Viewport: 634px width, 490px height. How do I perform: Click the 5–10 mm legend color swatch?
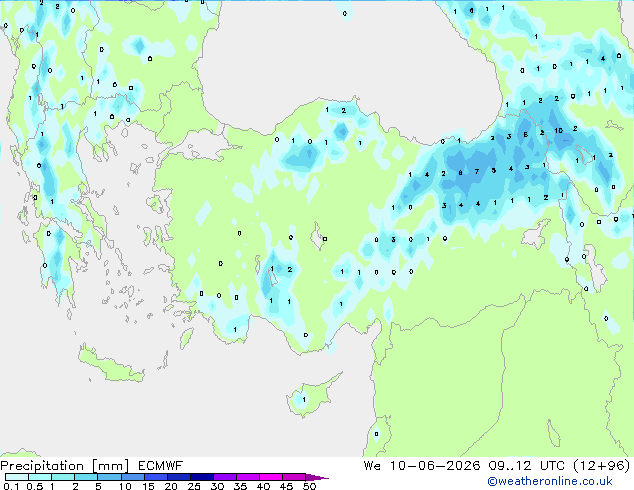109,477
